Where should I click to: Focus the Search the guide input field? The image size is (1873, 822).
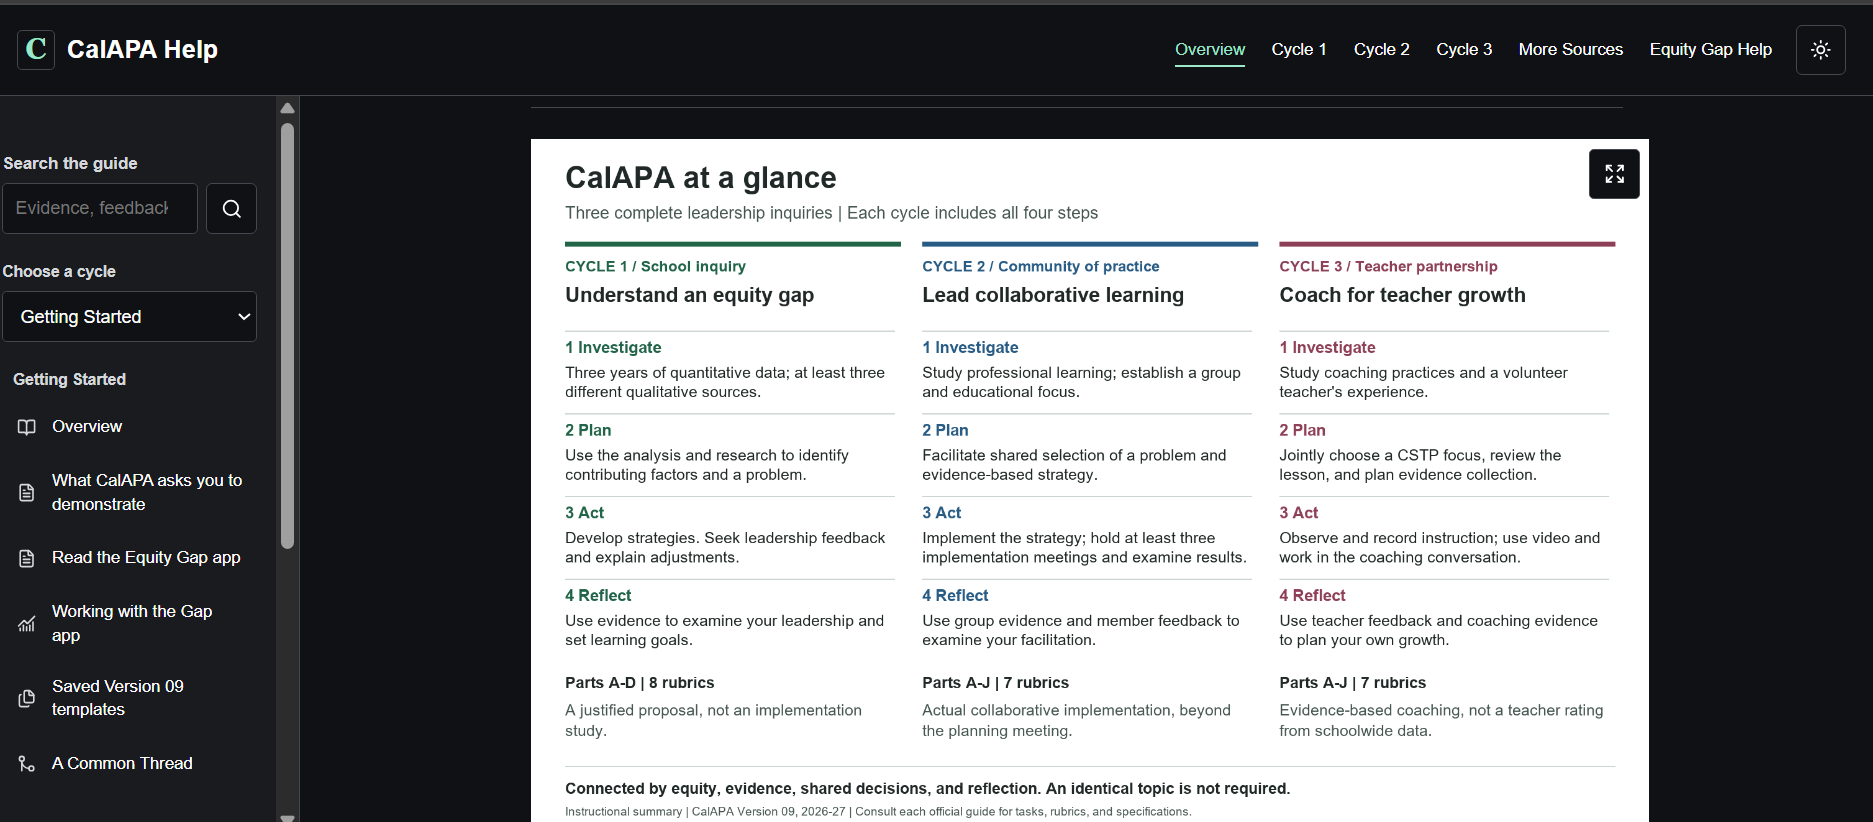(x=100, y=208)
